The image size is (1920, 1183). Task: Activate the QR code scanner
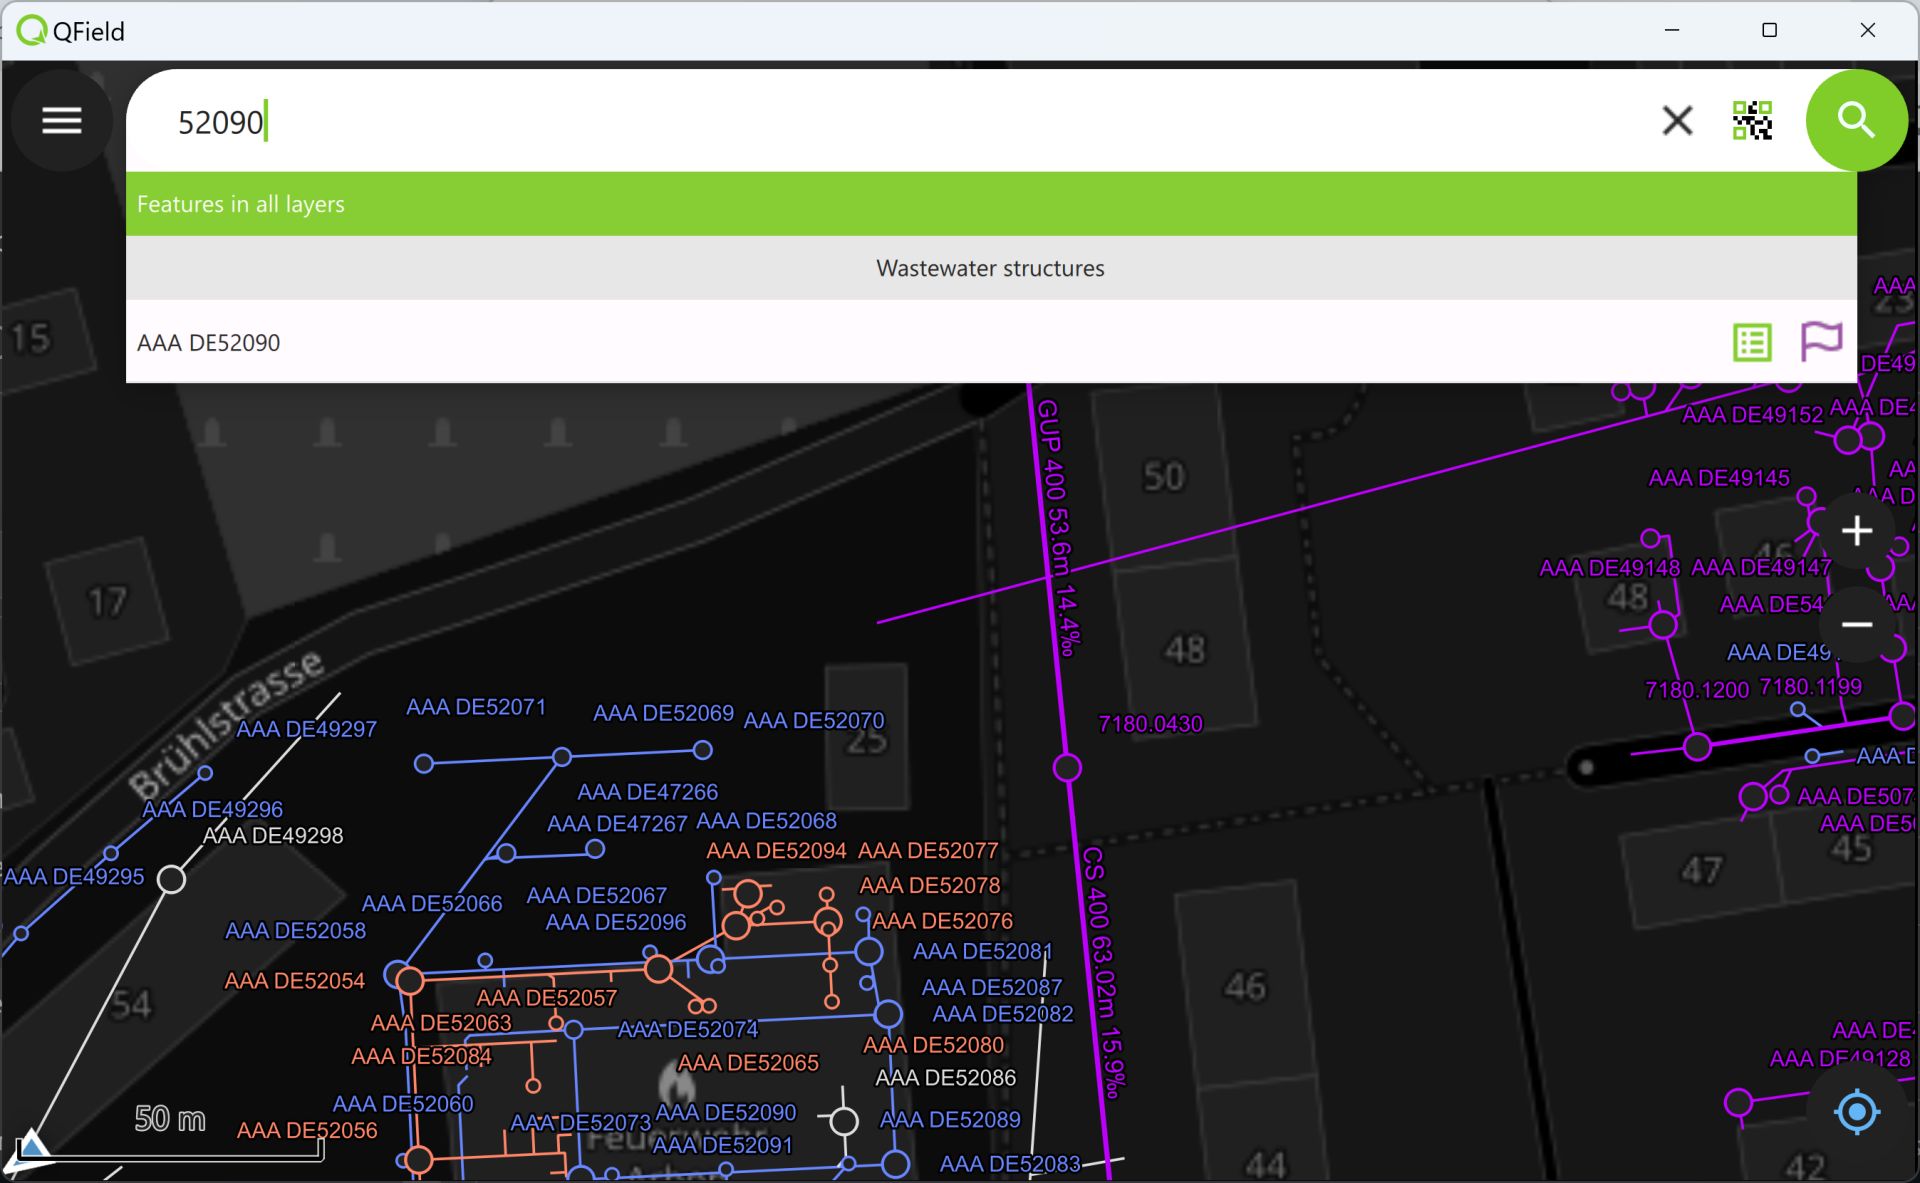coord(1751,120)
